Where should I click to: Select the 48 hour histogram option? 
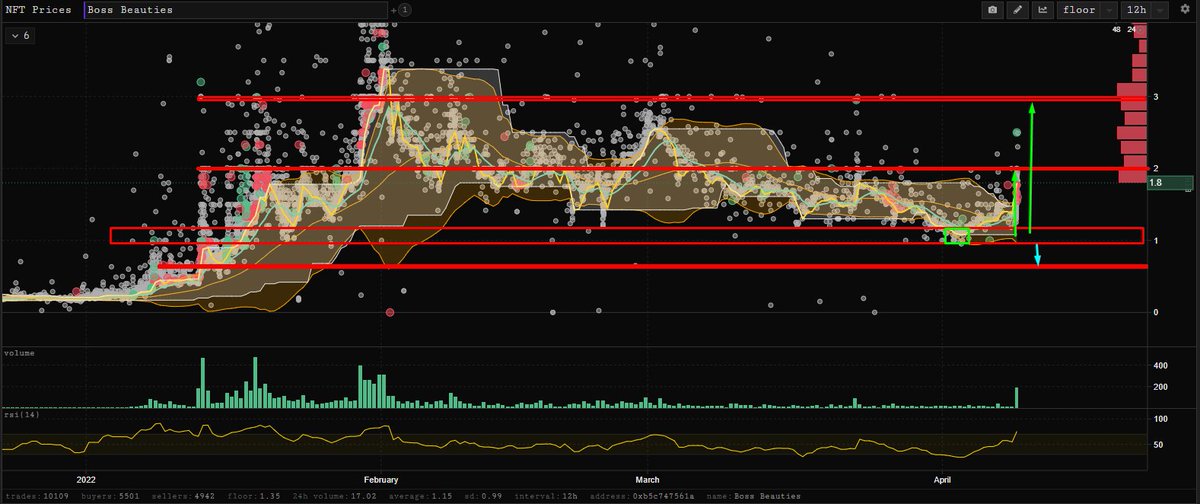1116,29
